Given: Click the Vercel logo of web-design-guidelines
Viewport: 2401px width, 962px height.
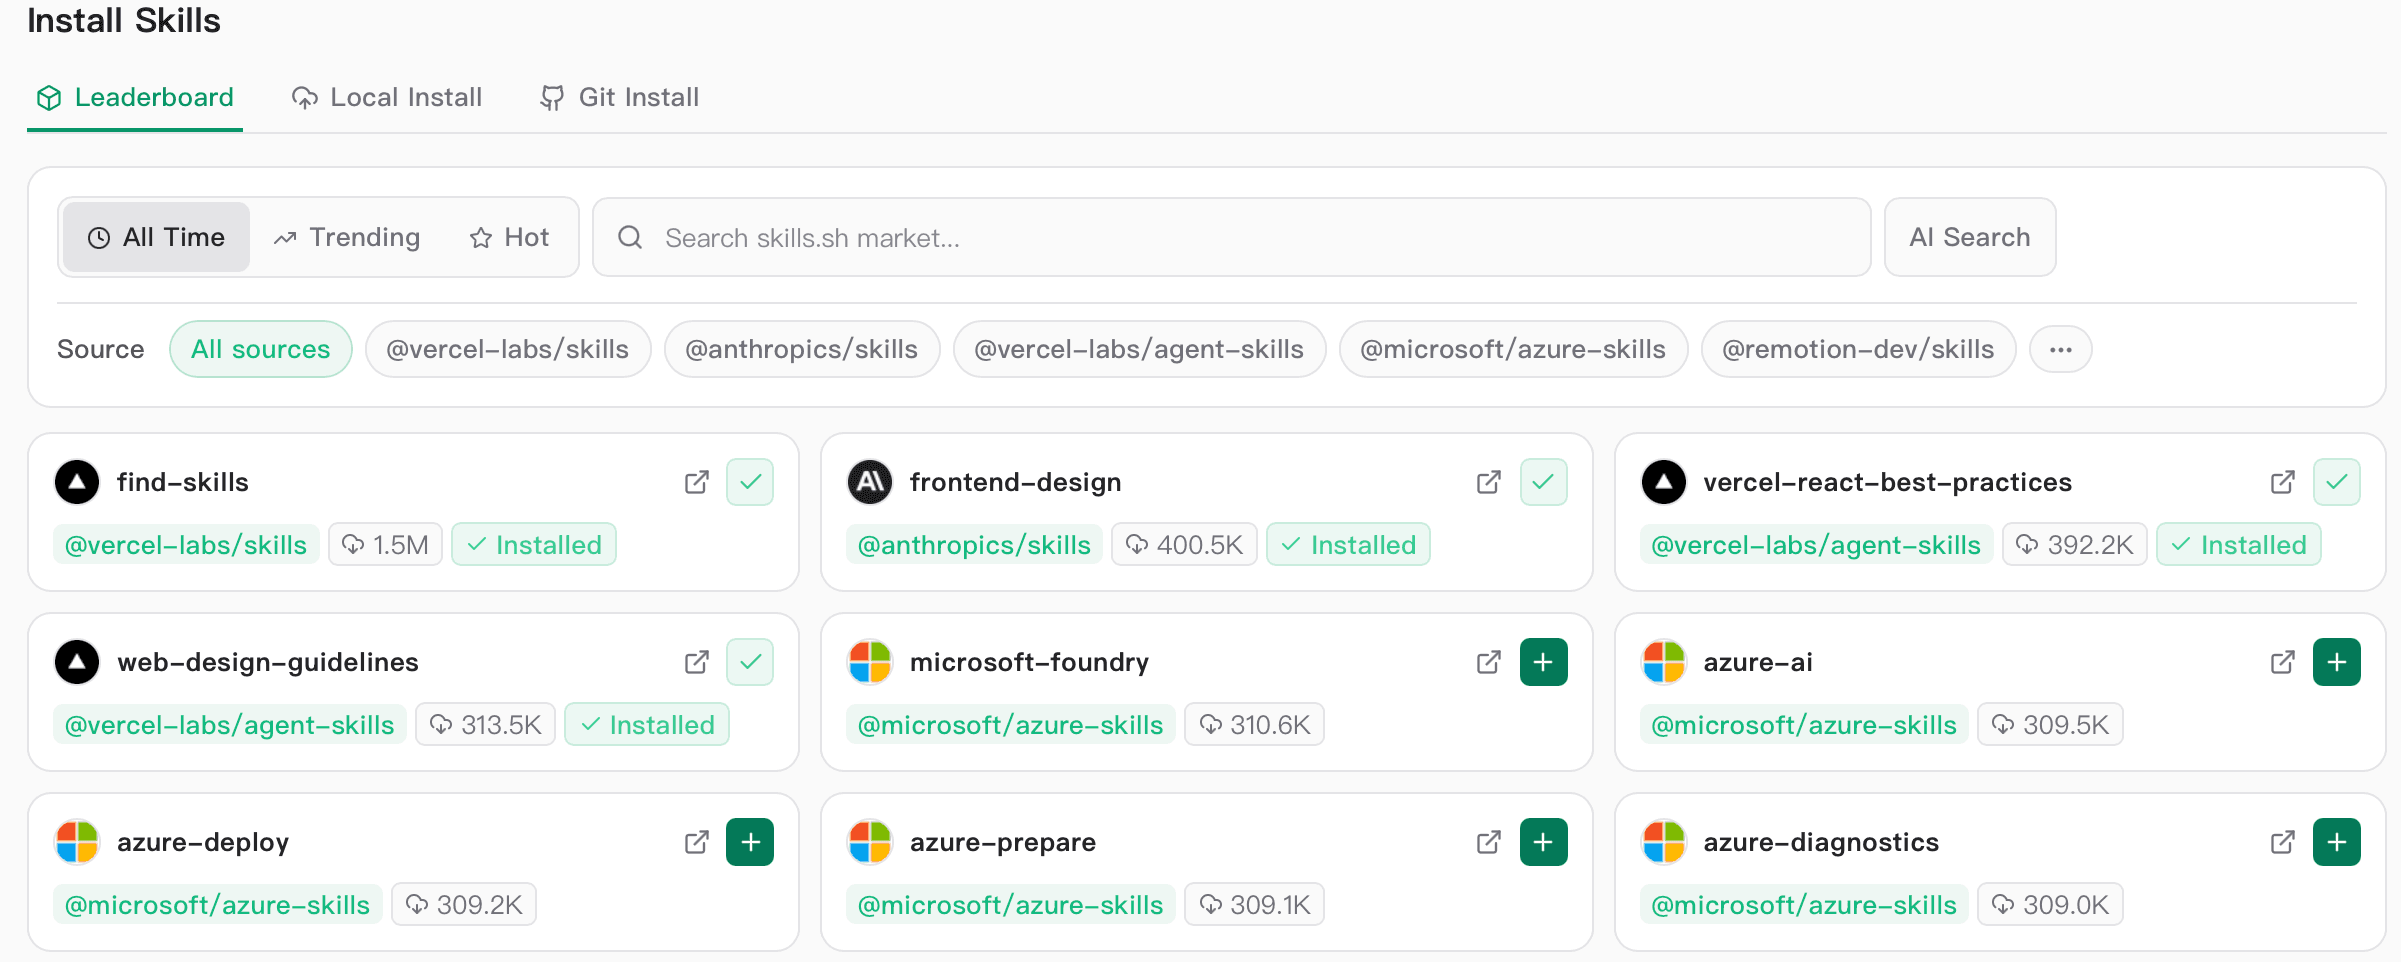Looking at the screenshot, I should coord(77,662).
